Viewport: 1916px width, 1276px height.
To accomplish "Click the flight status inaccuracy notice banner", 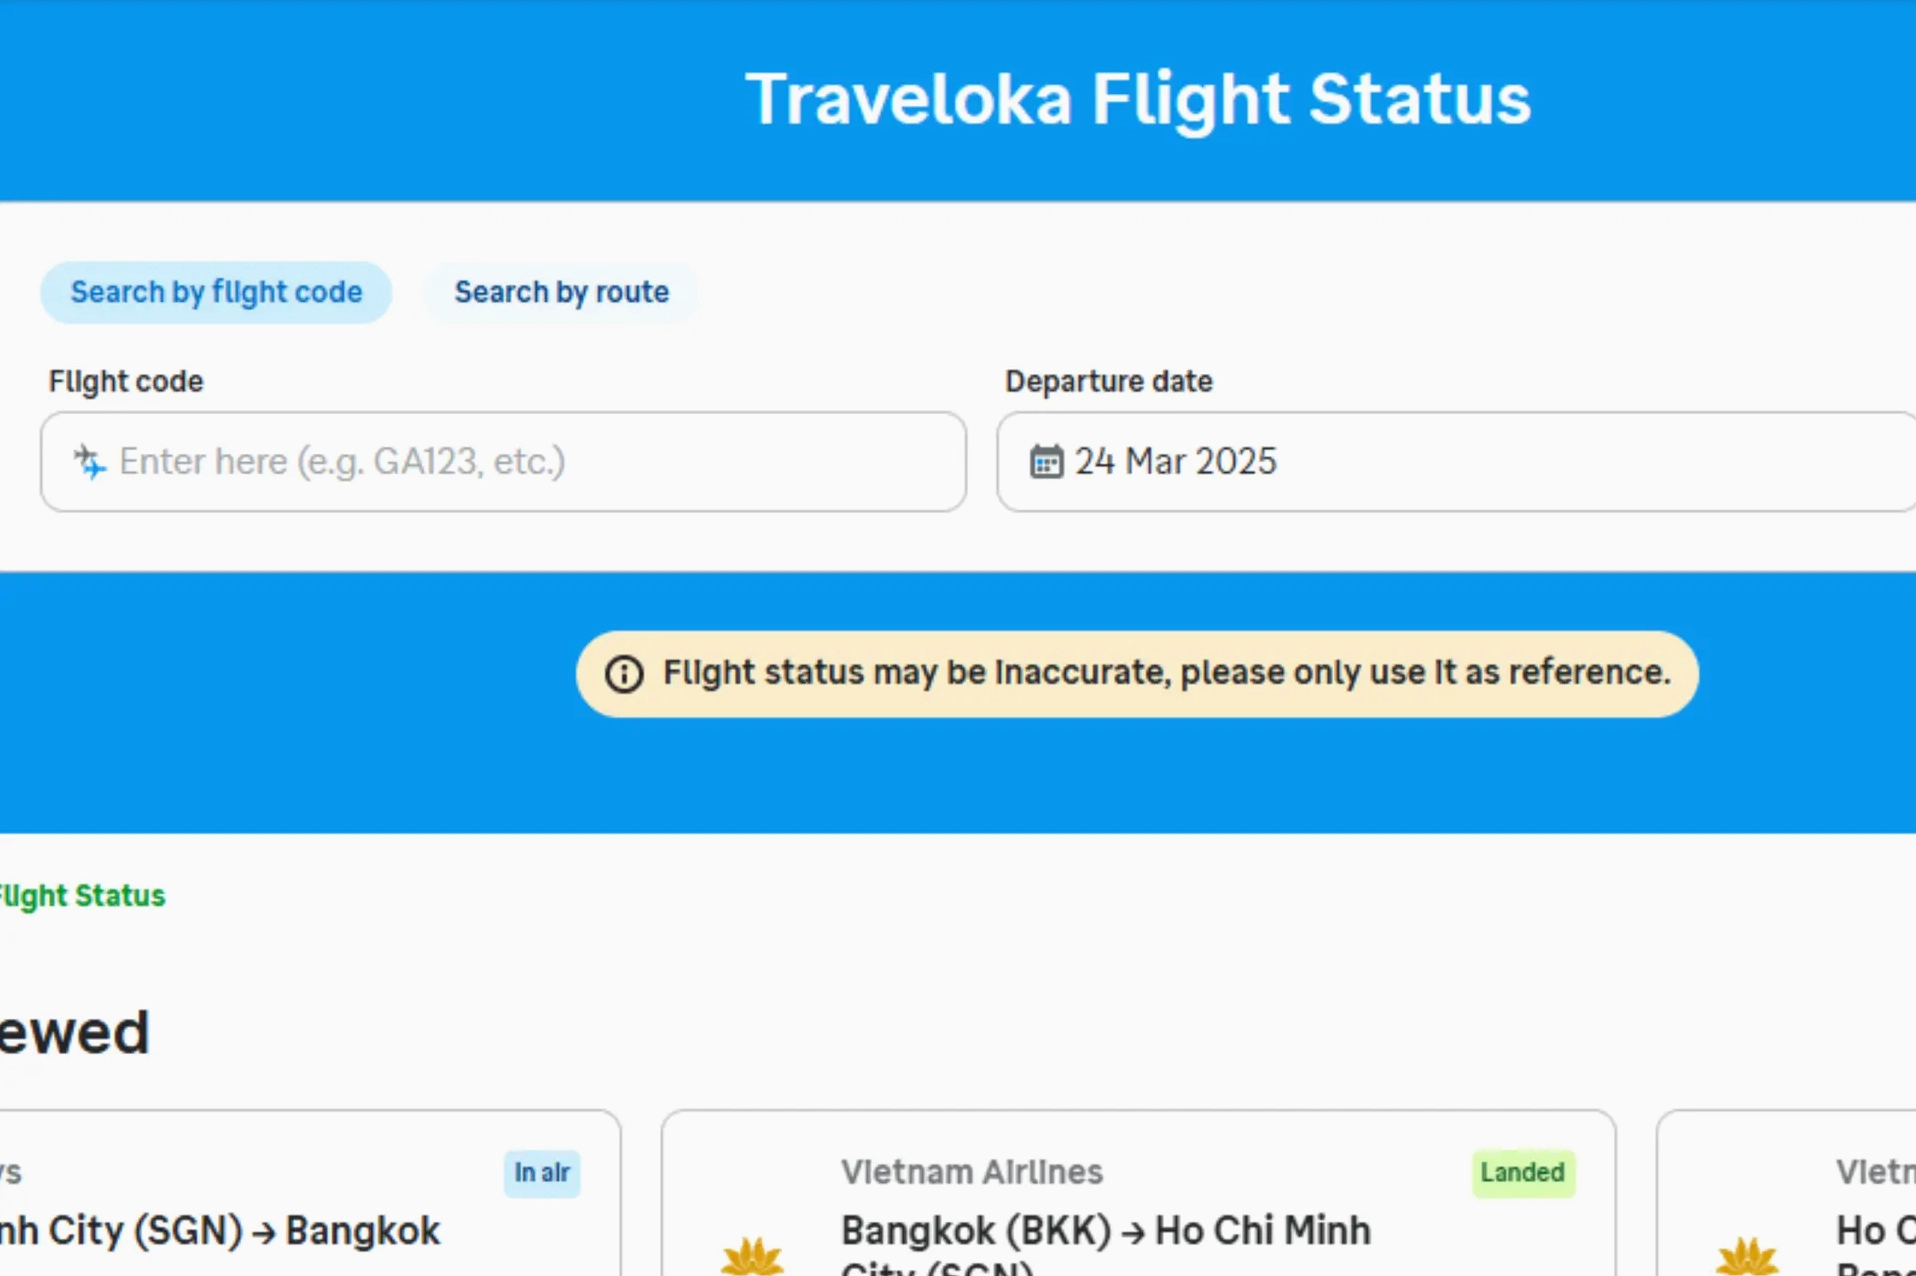I will pos(1137,674).
